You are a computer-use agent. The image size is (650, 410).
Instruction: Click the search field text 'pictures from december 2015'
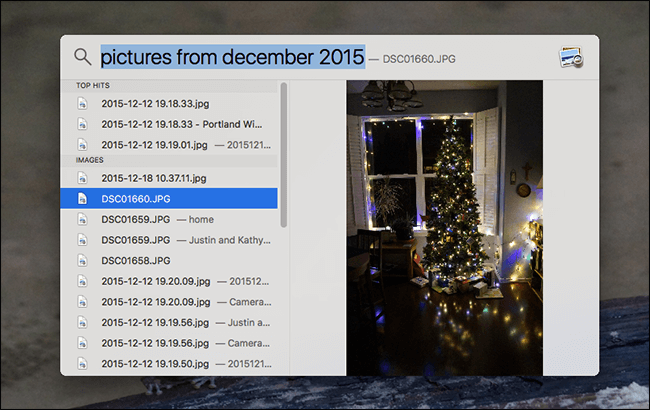coord(233,57)
